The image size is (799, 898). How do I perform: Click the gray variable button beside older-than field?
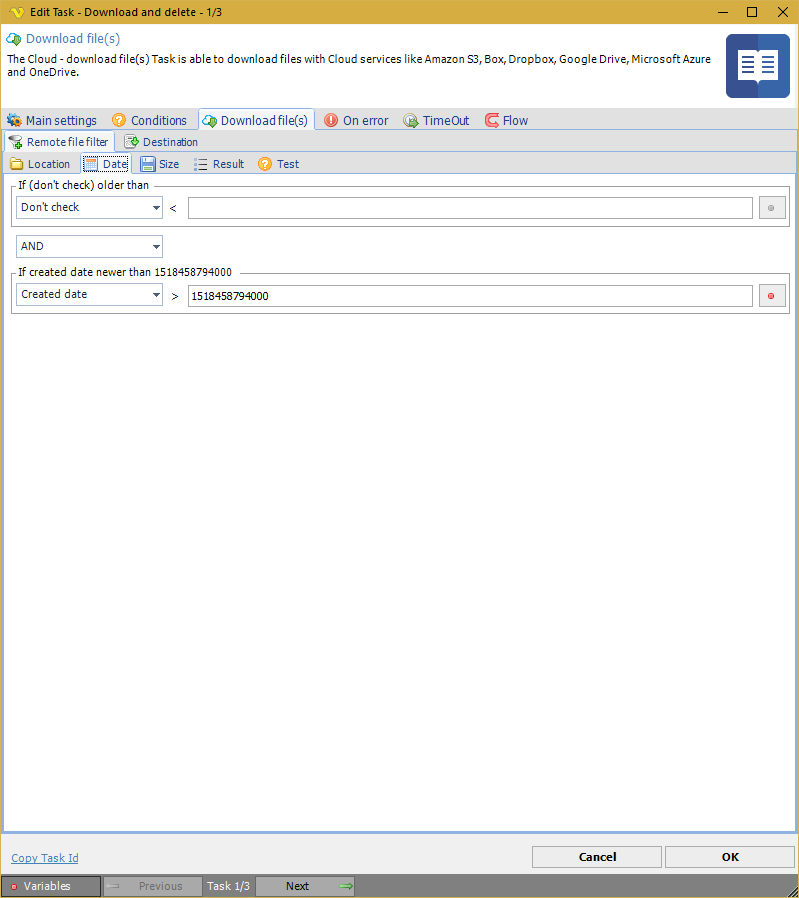[771, 208]
